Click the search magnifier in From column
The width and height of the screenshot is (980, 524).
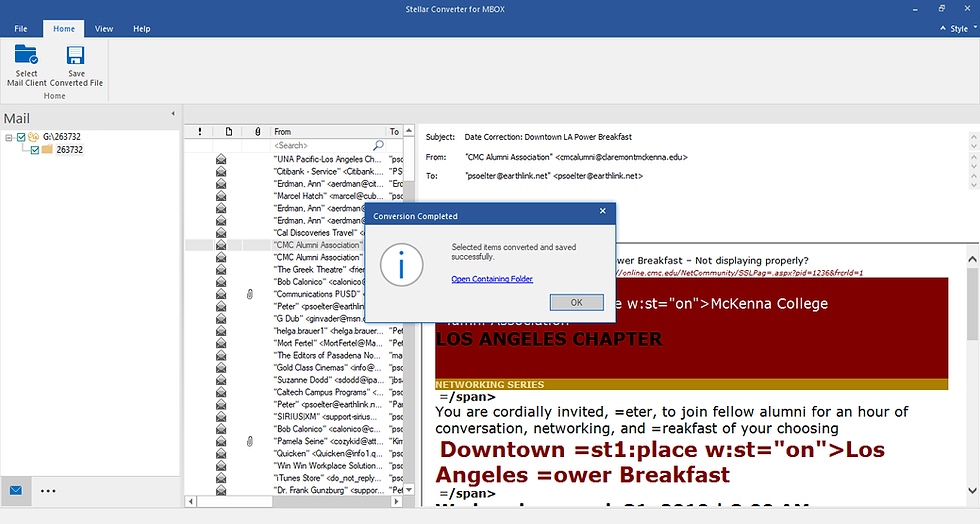(x=378, y=145)
